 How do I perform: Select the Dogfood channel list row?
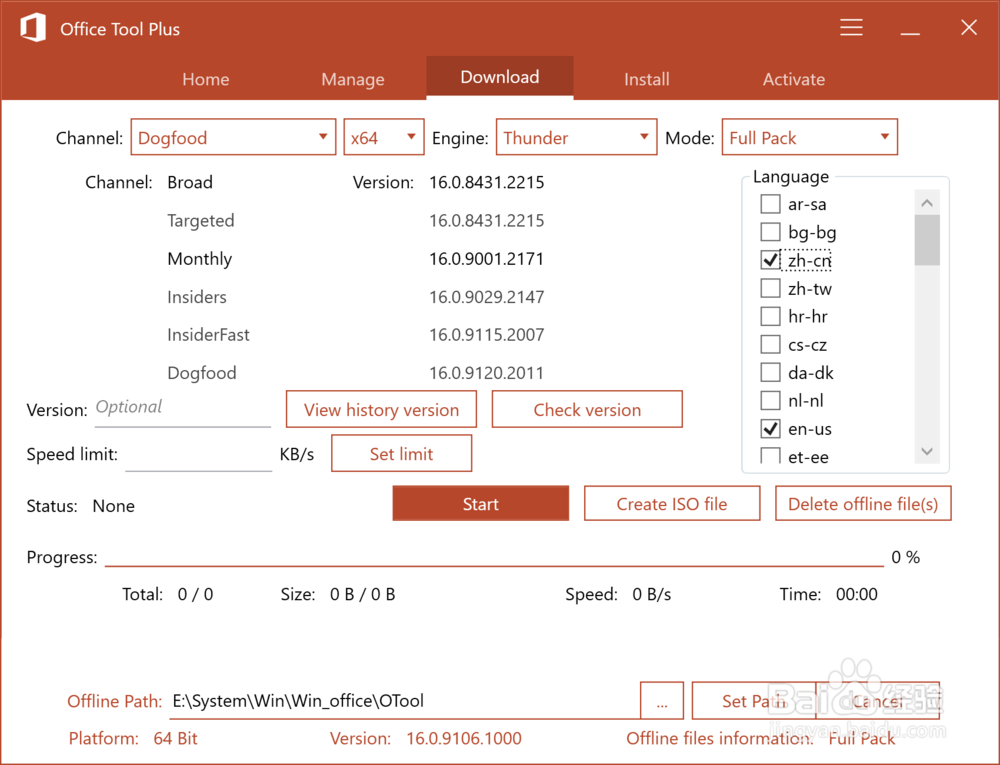click(x=202, y=373)
